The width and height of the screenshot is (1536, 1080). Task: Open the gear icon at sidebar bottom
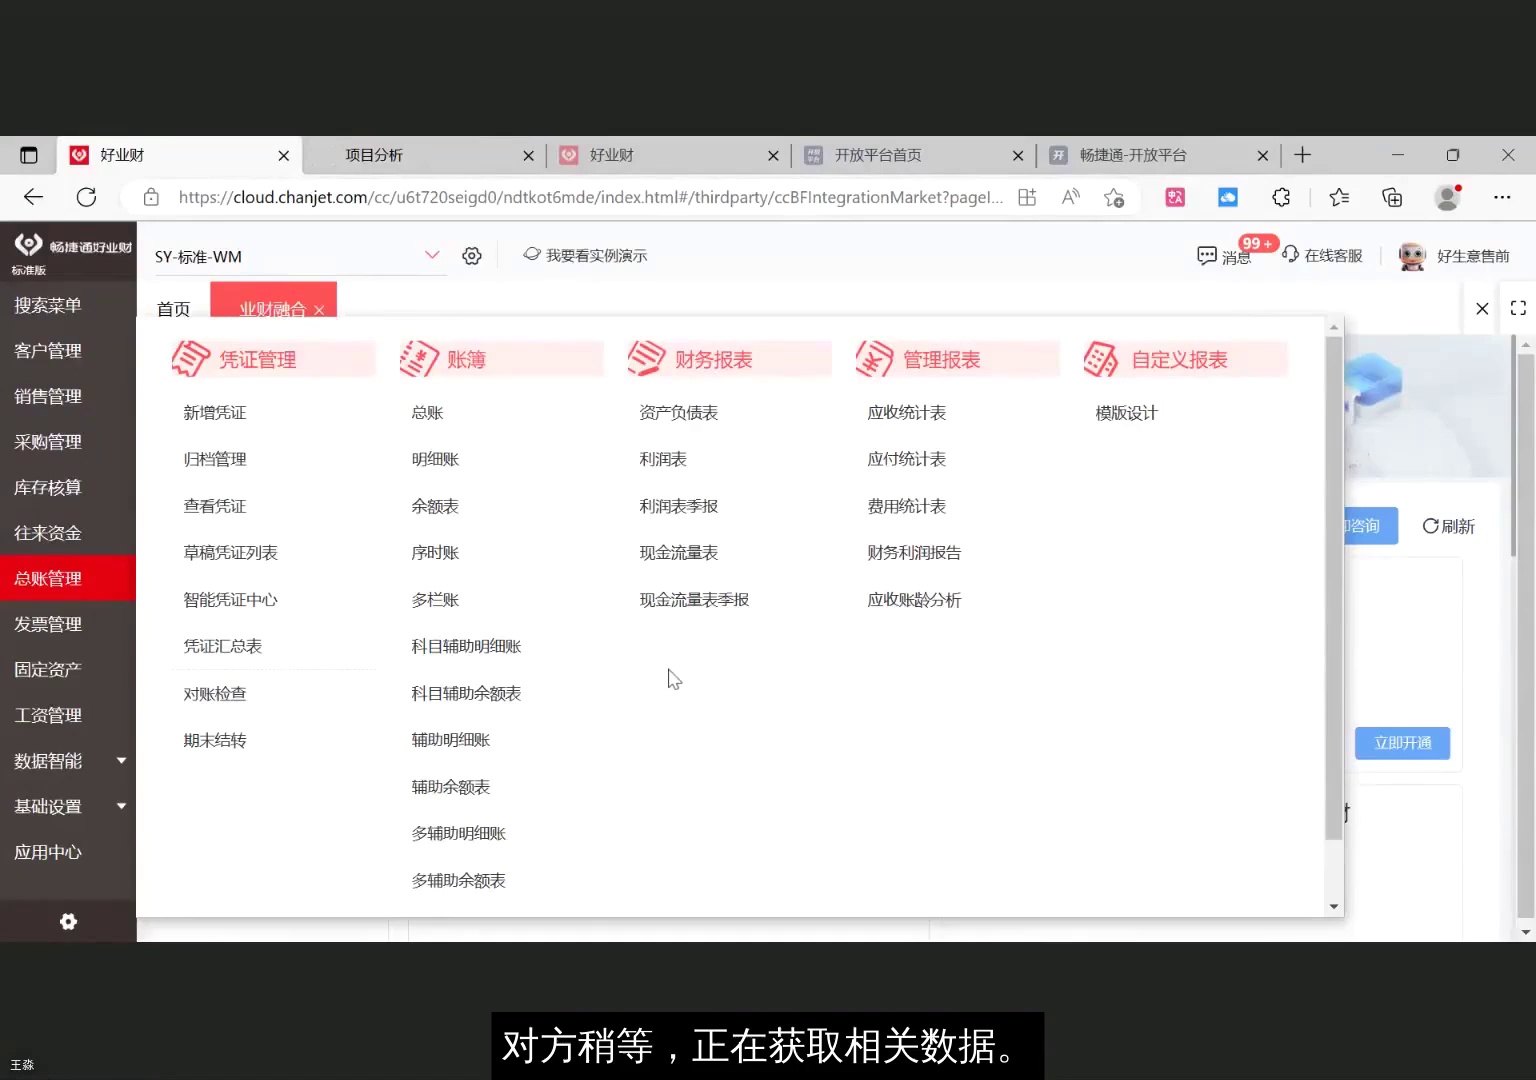point(67,921)
